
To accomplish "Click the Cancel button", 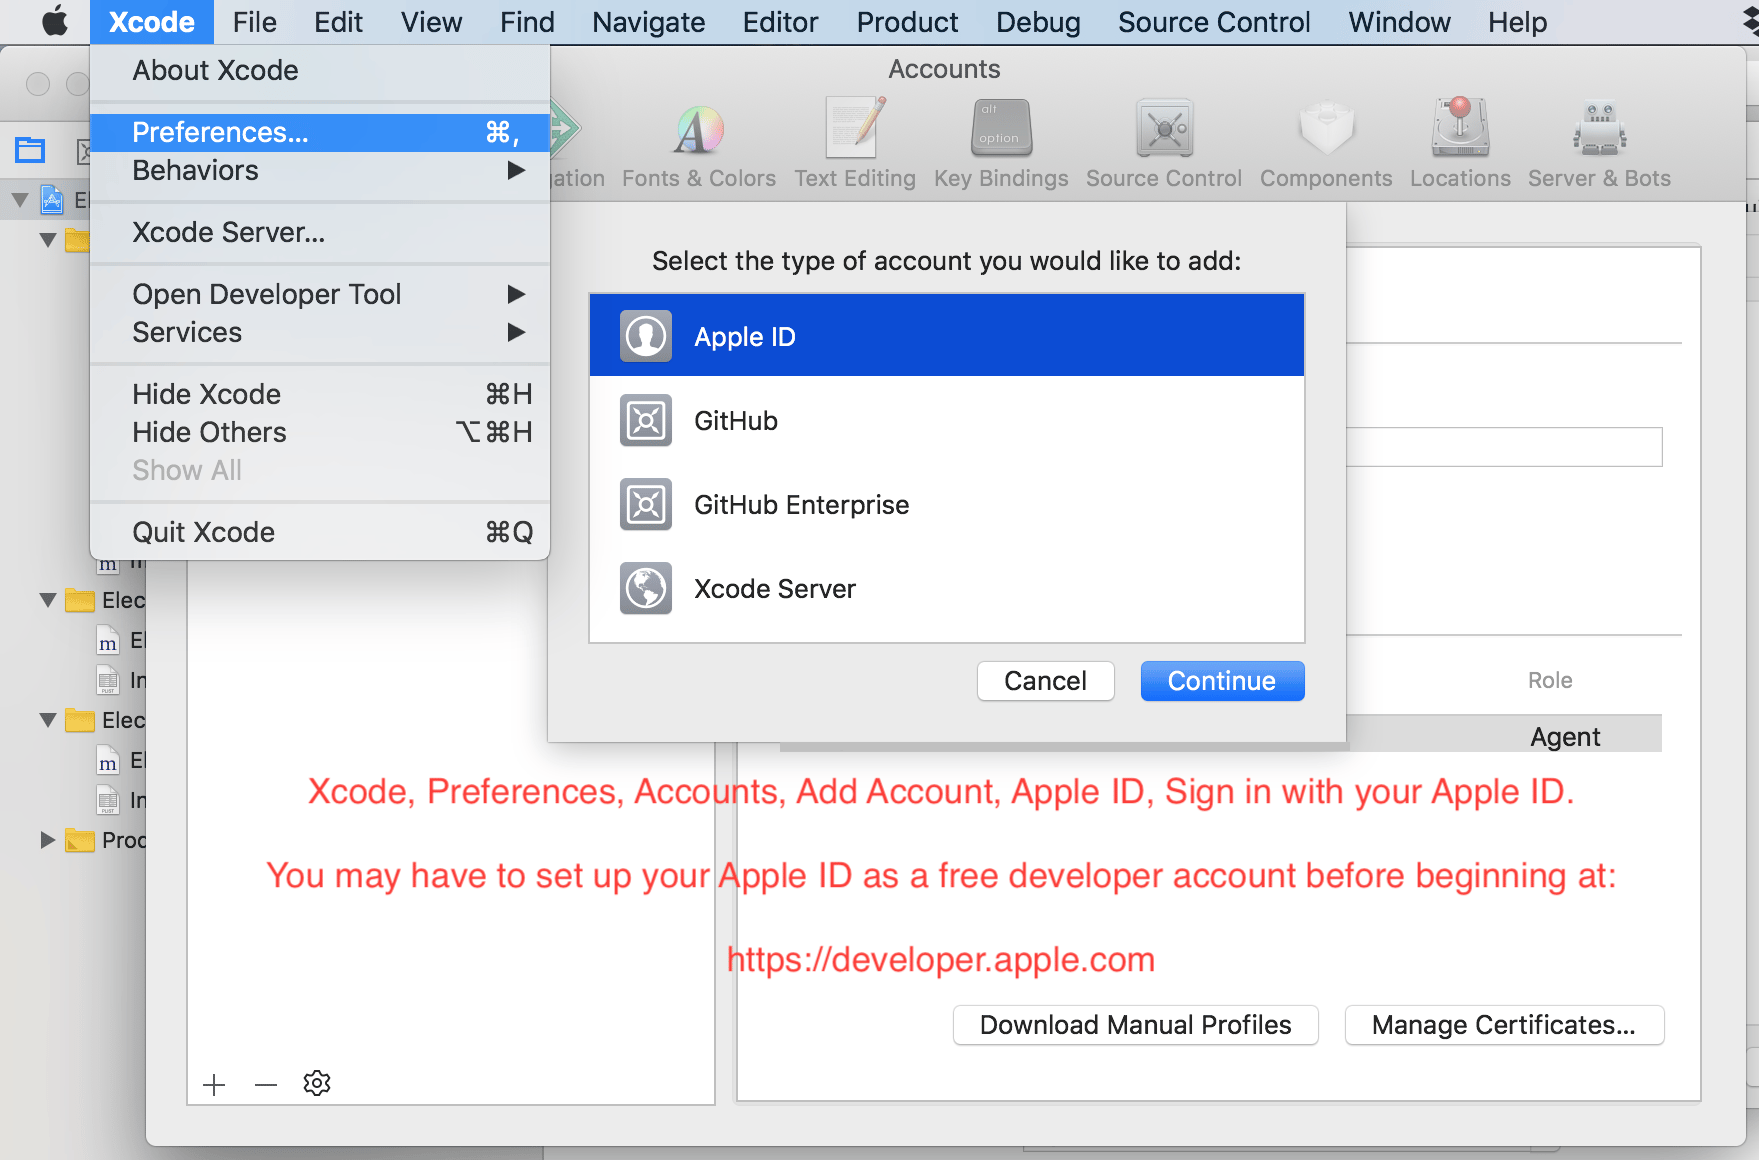I will pyautogui.click(x=1045, y=681).
